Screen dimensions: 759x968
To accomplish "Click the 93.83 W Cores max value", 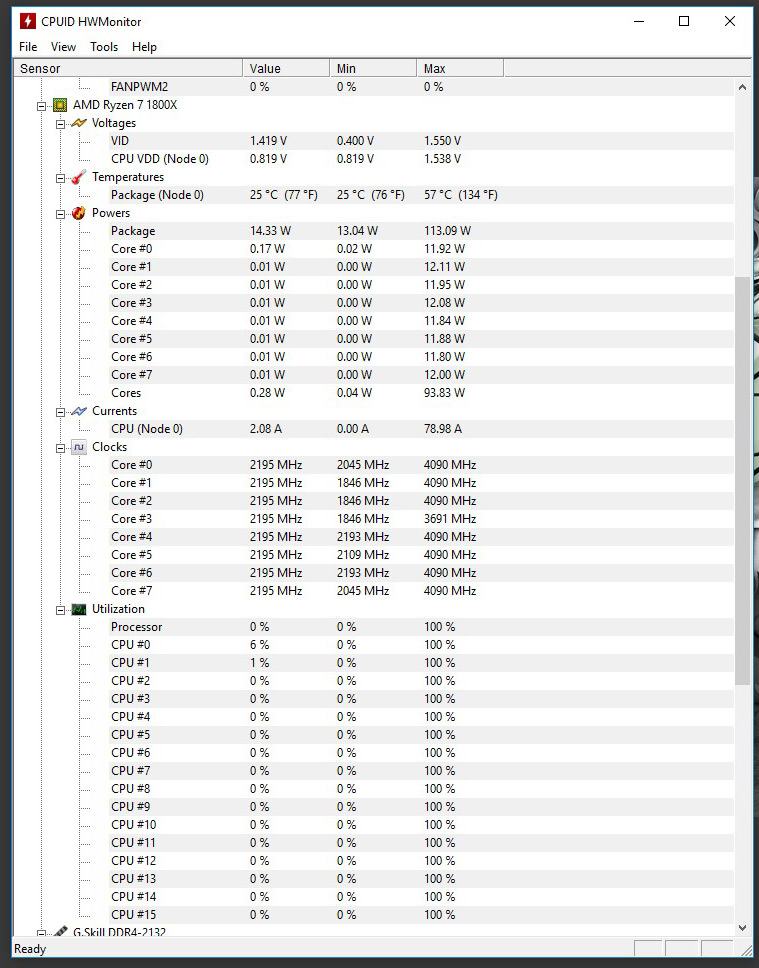I will pyautogui.click(x=445, y=393).
